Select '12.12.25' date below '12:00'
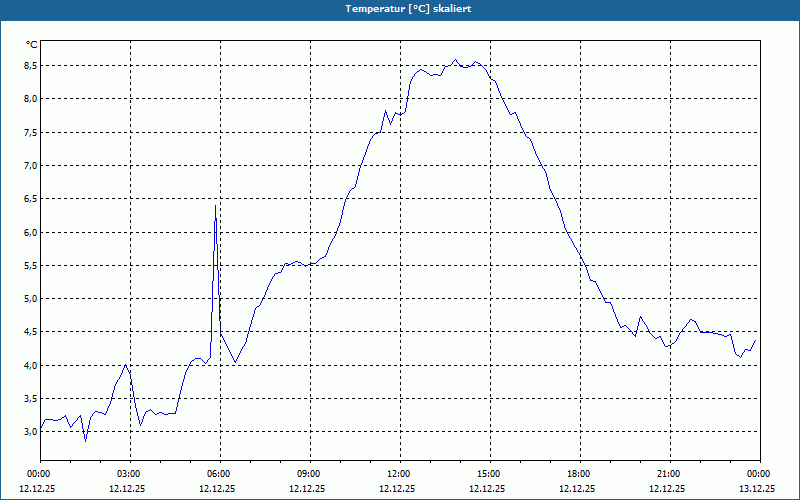The height and width of the screenshot is (500, 800). 397,488
